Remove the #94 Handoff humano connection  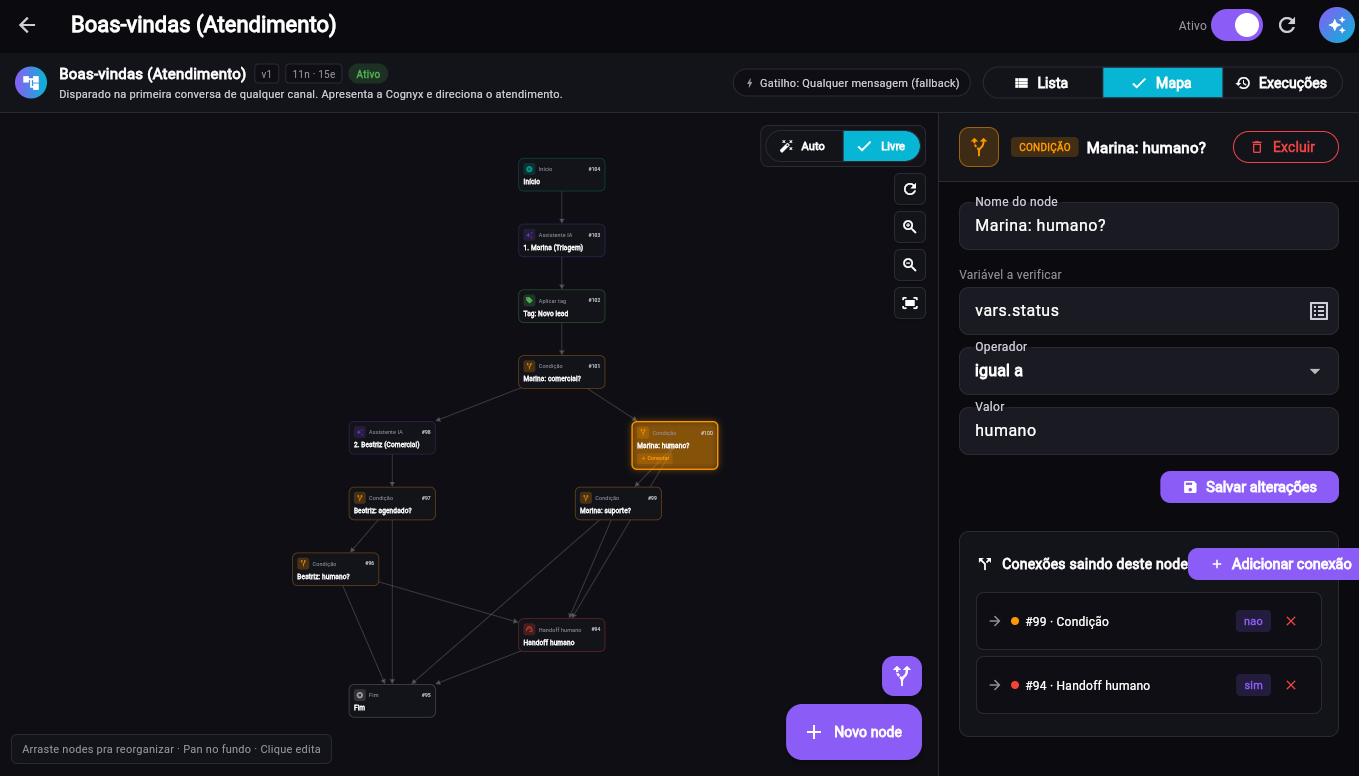(1291, 685)
